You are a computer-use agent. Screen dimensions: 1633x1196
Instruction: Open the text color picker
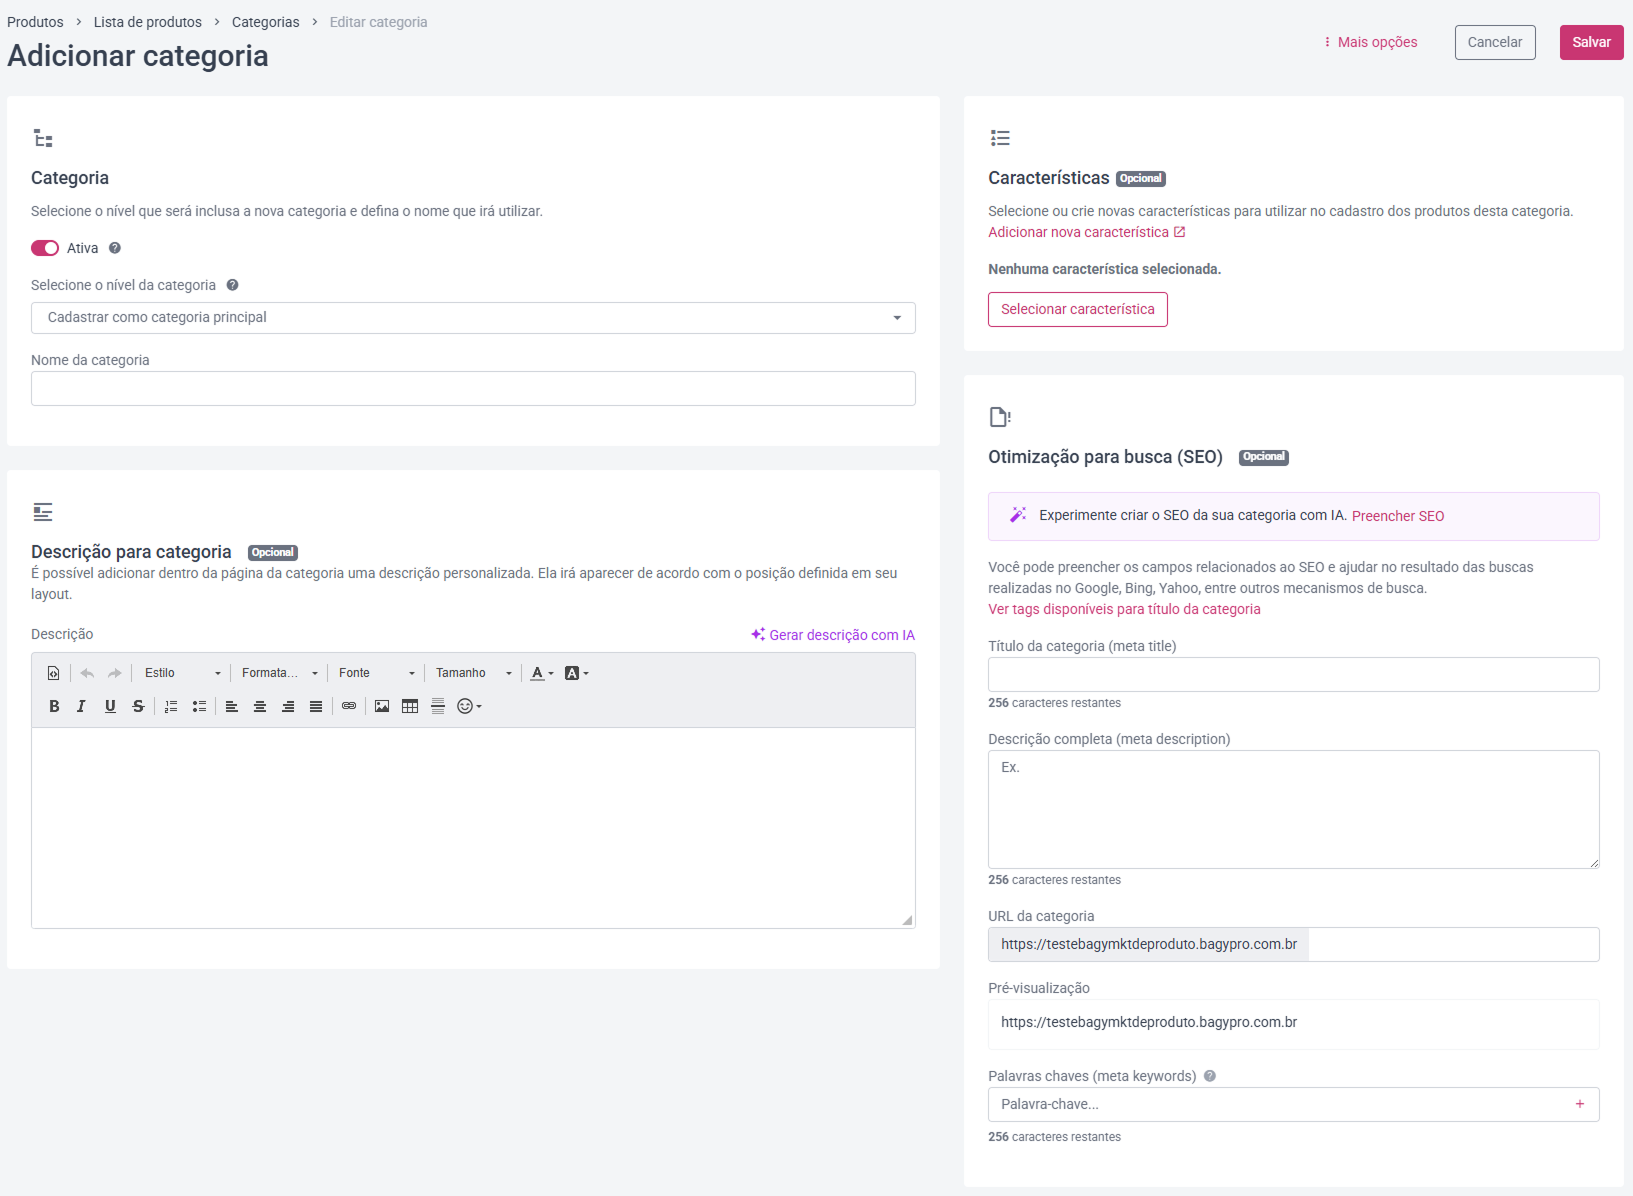pos(542,673)
